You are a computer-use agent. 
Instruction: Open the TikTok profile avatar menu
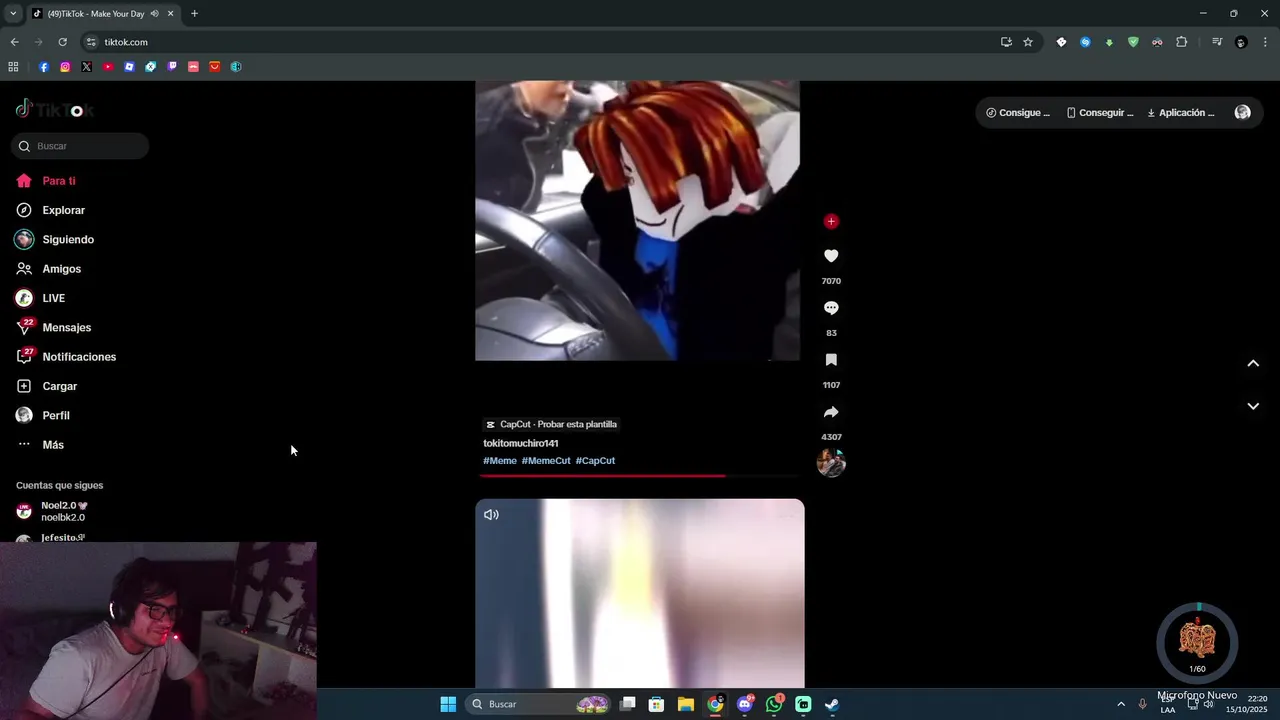(x=1242, y=113)
